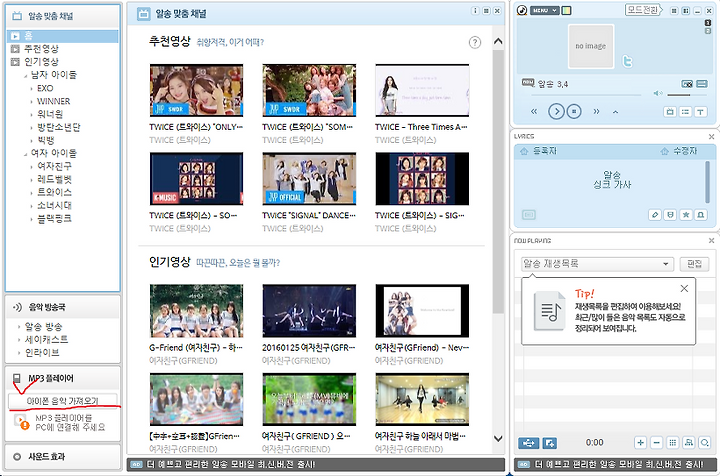Switch player to mini mode grid icon
This screenshot has height=476, width=720.
pyautogui.click(x=674, y=10)
